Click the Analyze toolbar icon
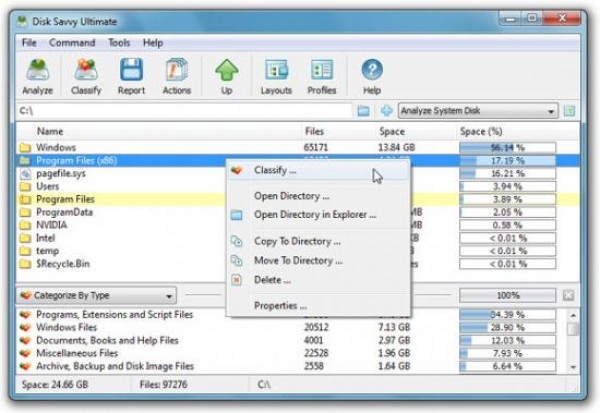This screenshot has height=413, width=600. point(38,77)
